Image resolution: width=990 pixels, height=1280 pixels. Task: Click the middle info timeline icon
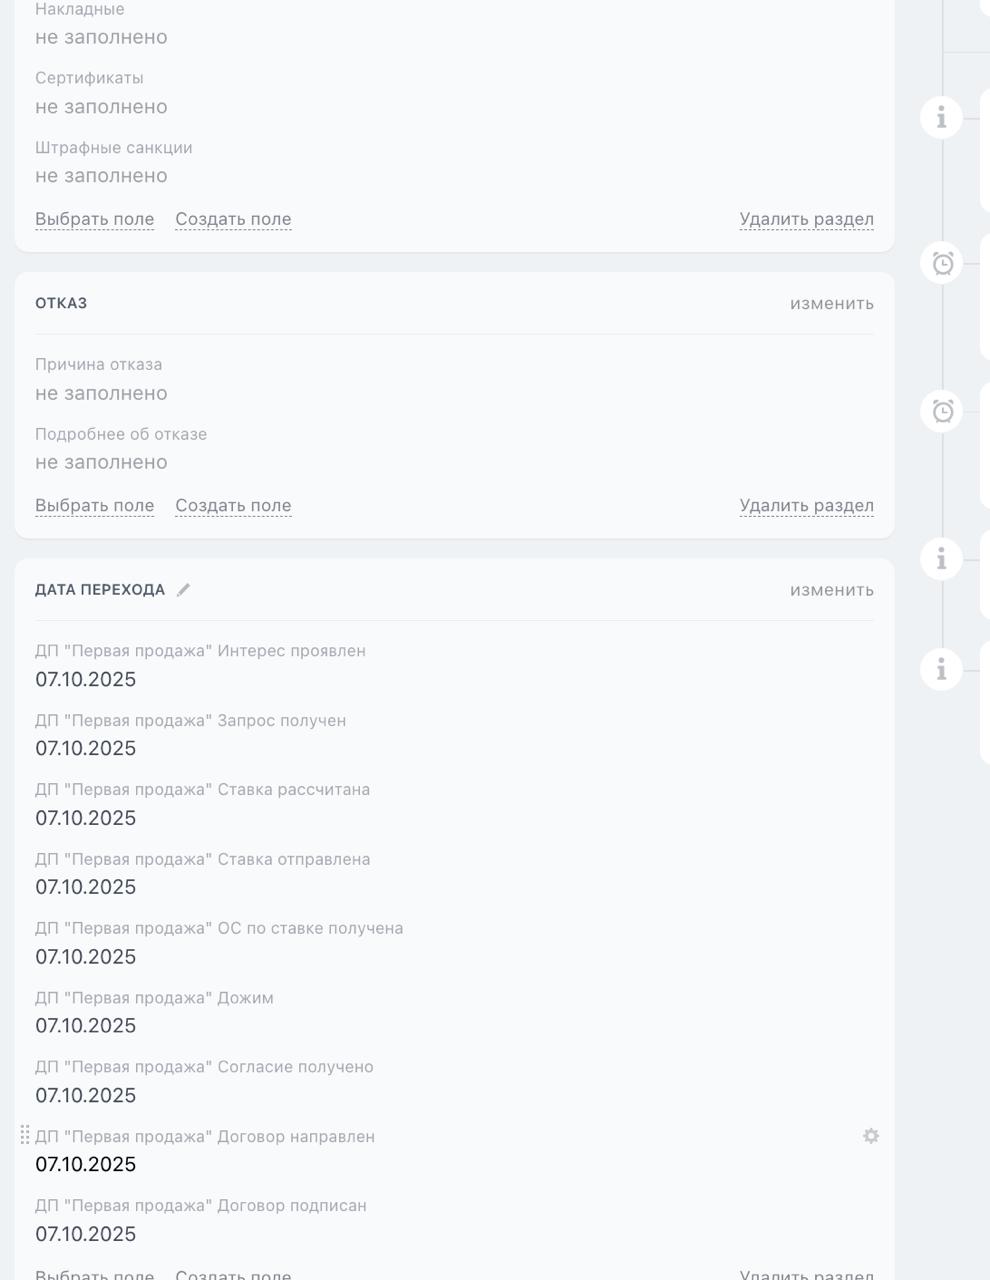(x=941, y=559)
